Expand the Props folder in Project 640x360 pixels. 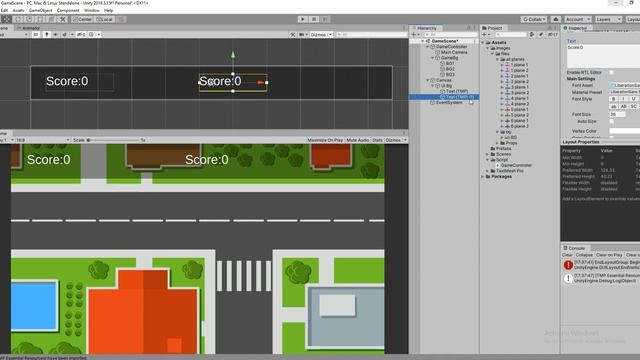pyautogui.click(x=498, y=143)
